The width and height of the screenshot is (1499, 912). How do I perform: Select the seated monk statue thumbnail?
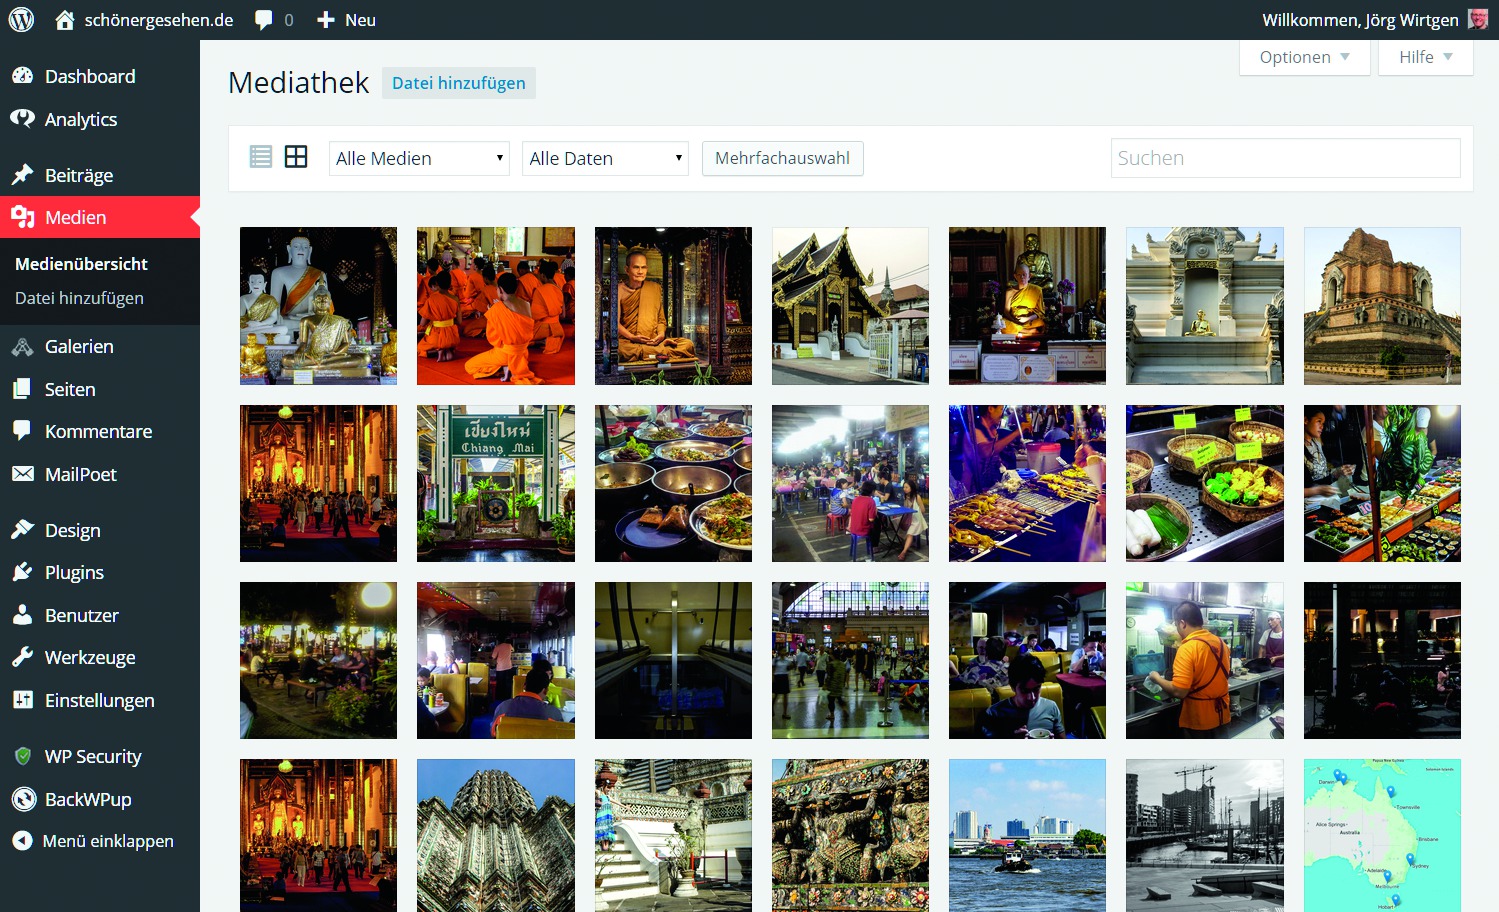point(673,306)
